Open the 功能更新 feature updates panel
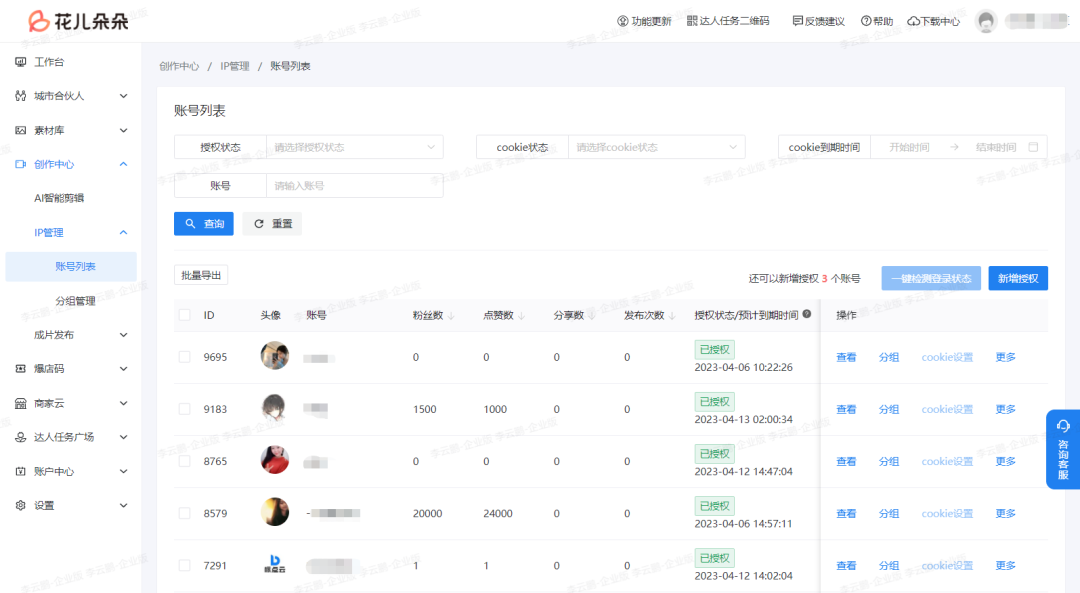This screenshot has width=1080, height=593. [x=649, y=19]
